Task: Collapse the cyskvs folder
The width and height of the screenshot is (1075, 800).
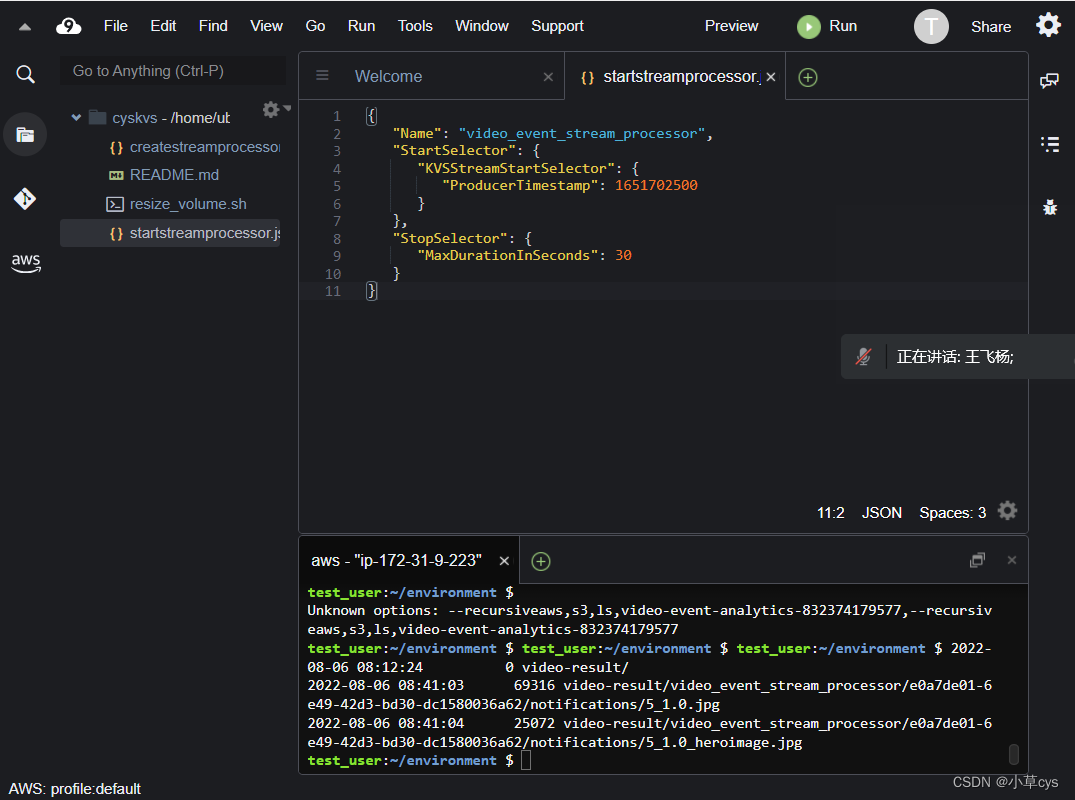Action: click(76, 118)
